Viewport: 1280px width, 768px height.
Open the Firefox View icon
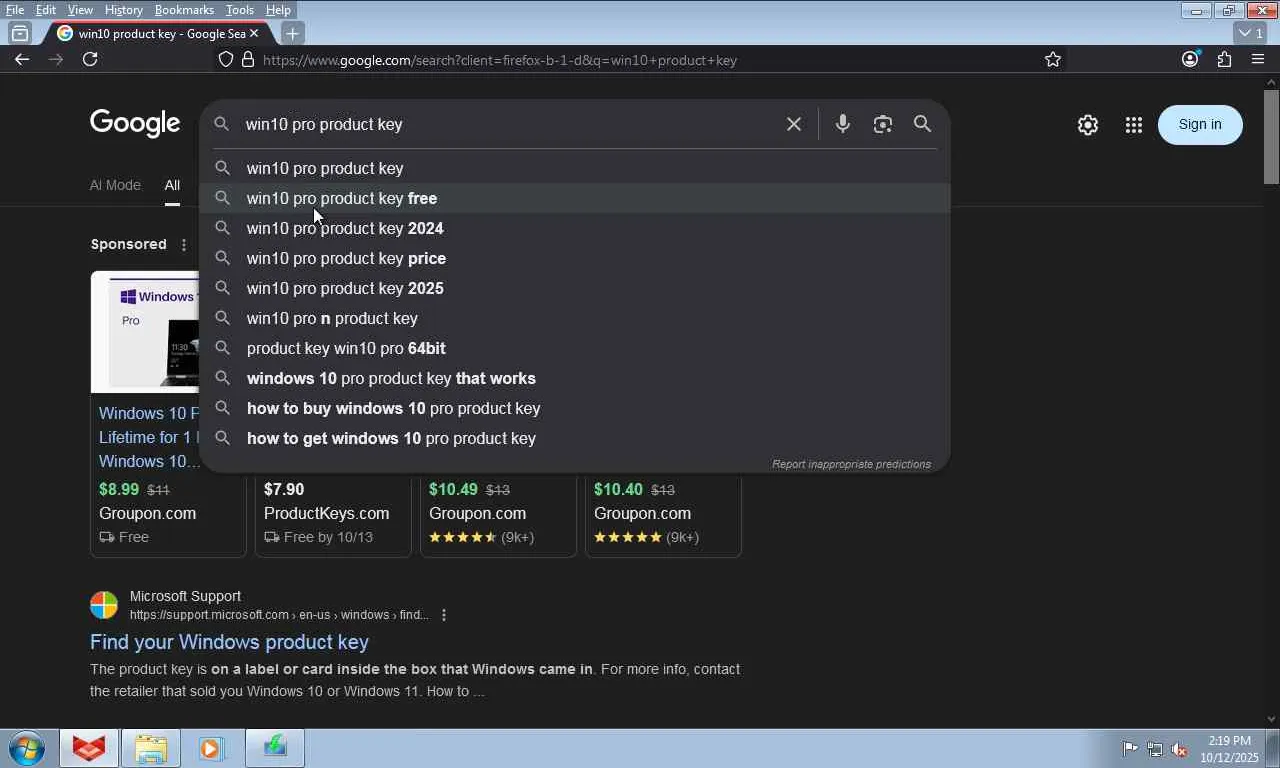pos(19,33)
